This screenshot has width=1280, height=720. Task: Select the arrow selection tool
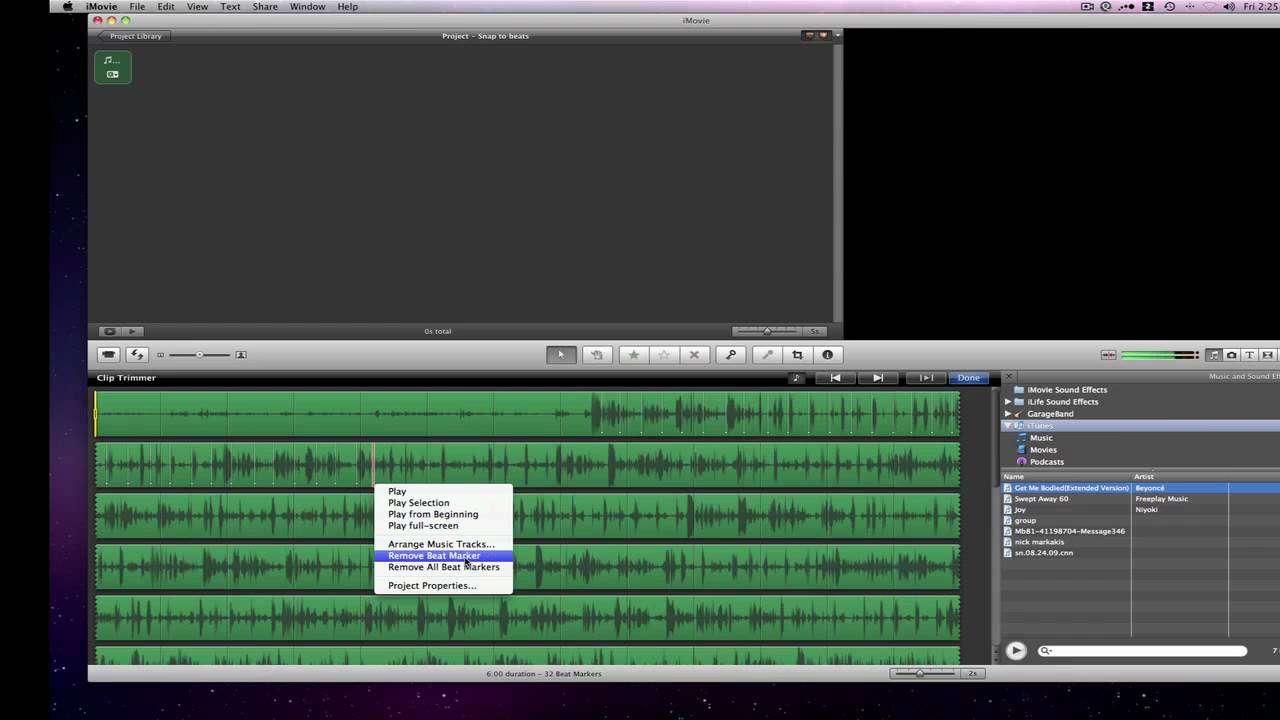pyautogui.click(x=561, y=355)
